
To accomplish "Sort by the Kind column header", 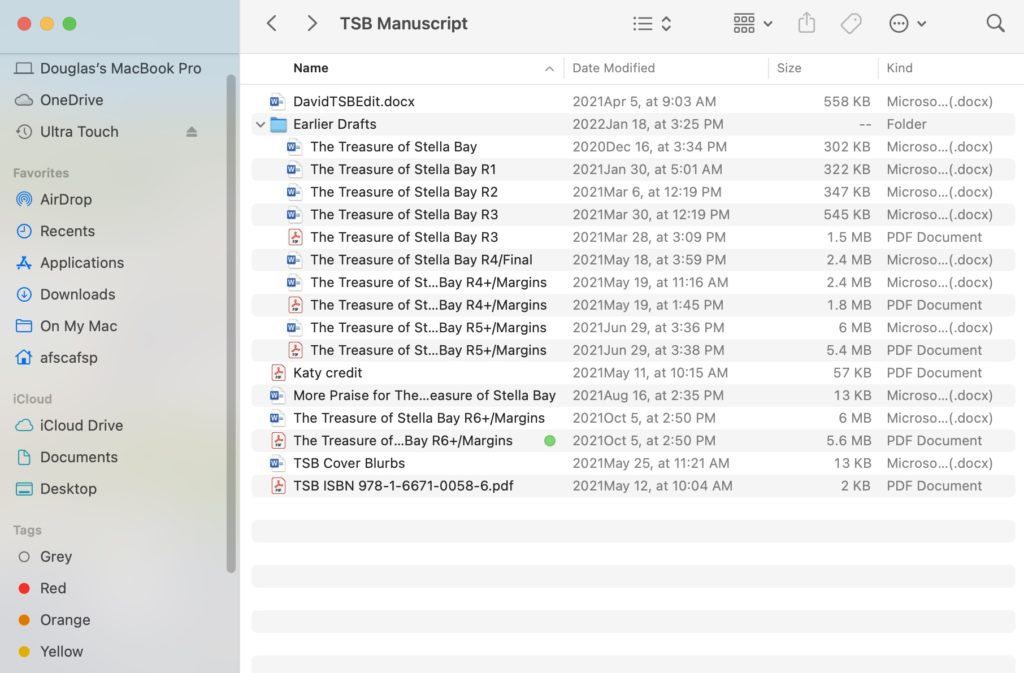I will [x=899, y=68].
